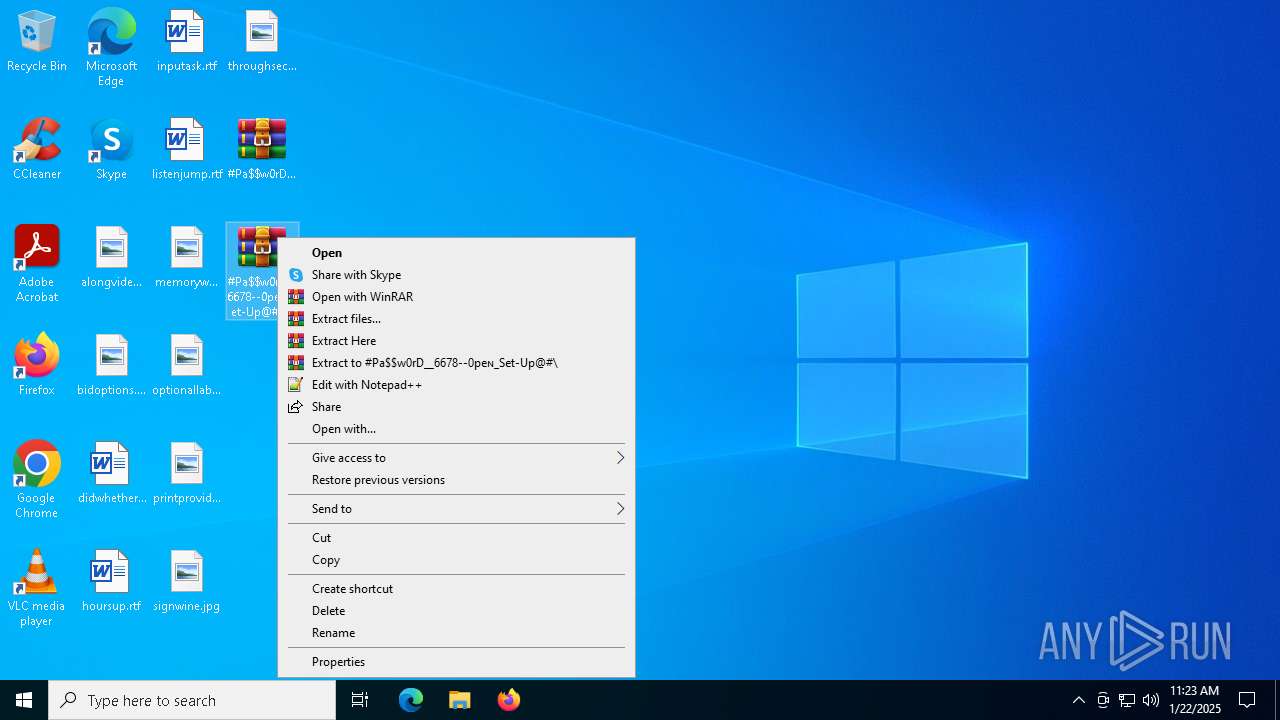Open Task View from the taskbar
The image size is (1280, 720).
[x=360, y=700]
